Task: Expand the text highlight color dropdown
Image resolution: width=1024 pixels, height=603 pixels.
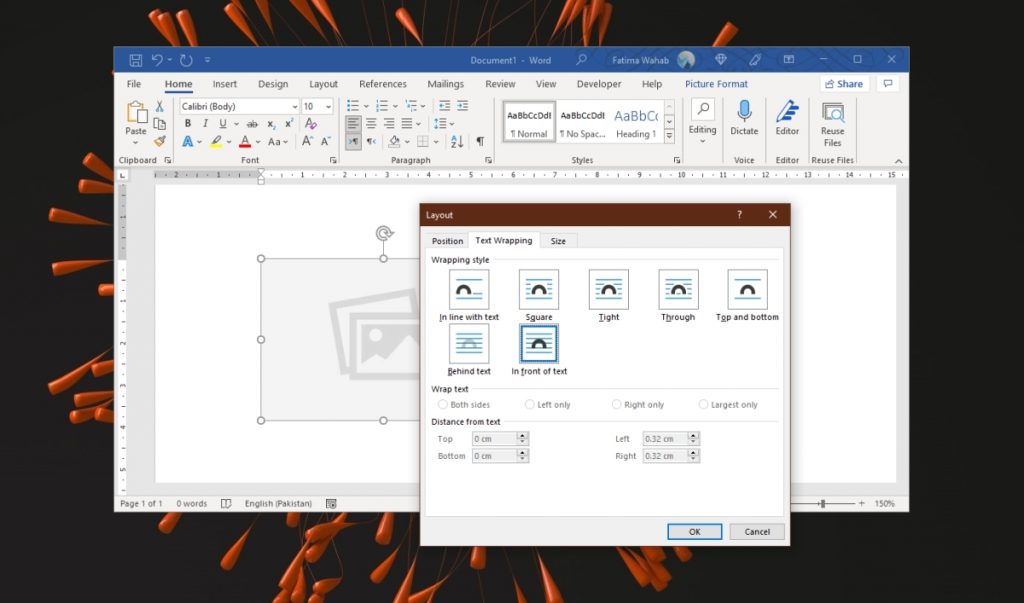Action: (x=227, y=143)
